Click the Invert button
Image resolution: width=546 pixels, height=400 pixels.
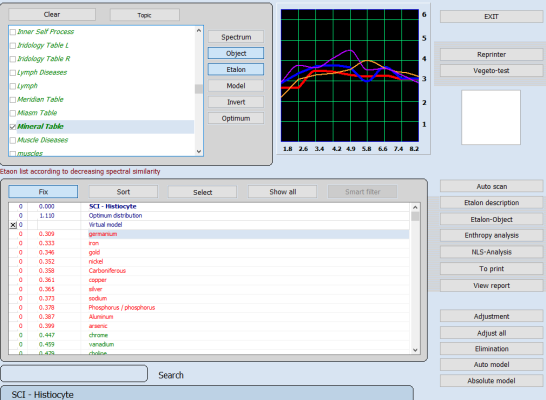point(236,102)
